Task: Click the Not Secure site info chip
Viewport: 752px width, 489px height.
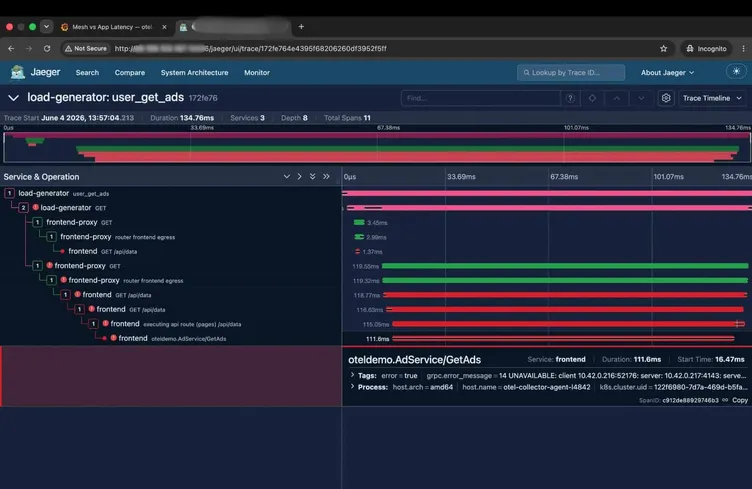Action: pos(86,48)
